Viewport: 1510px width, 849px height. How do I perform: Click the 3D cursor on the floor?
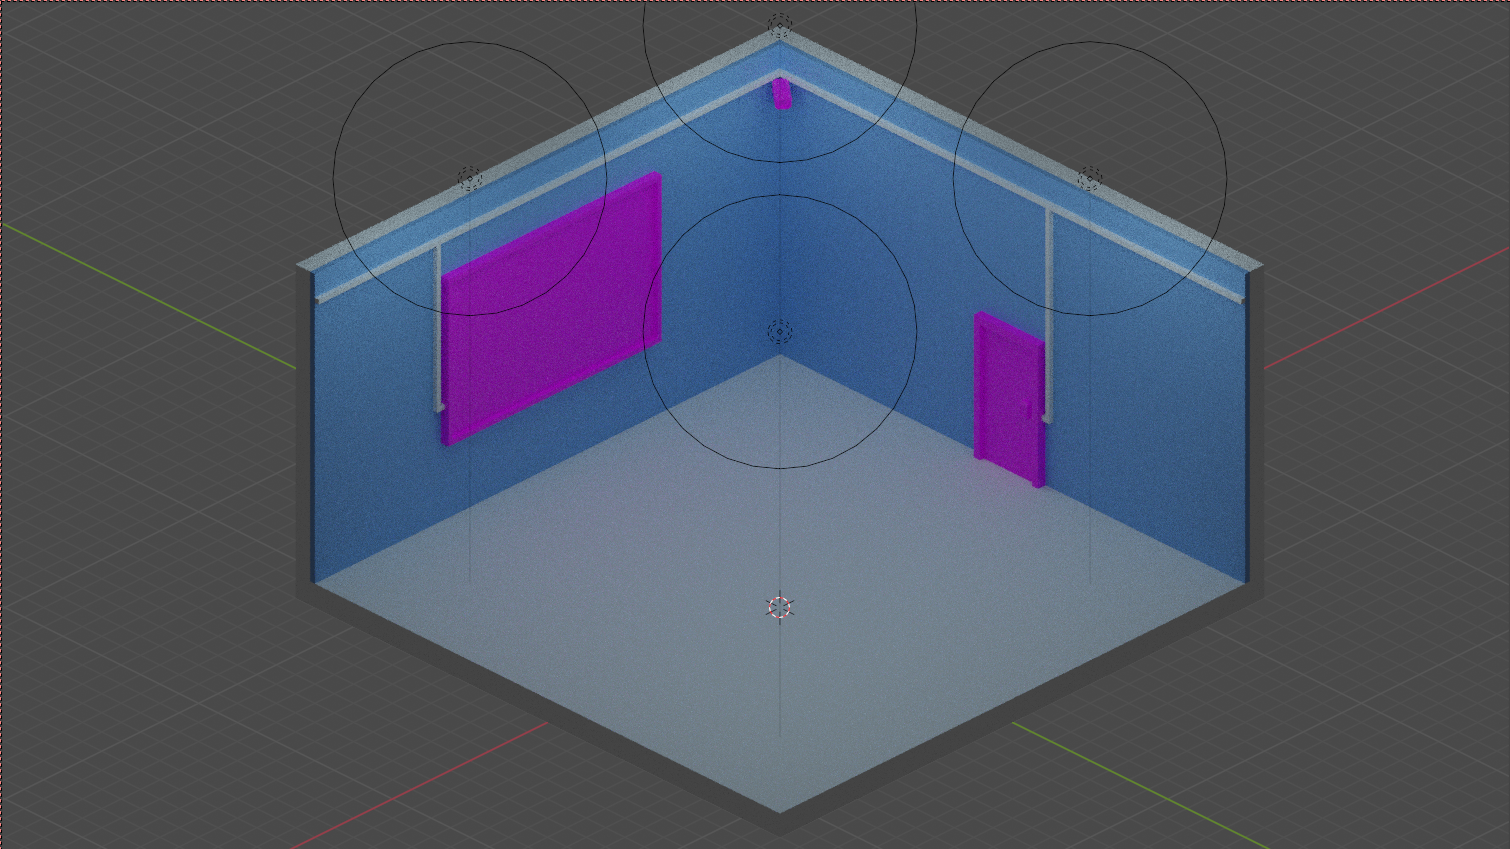[780, 607]
